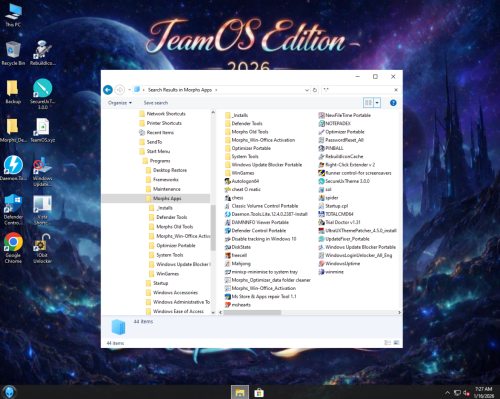
Task: Open Explorer Help with the question mark
Action: (393, 103)
